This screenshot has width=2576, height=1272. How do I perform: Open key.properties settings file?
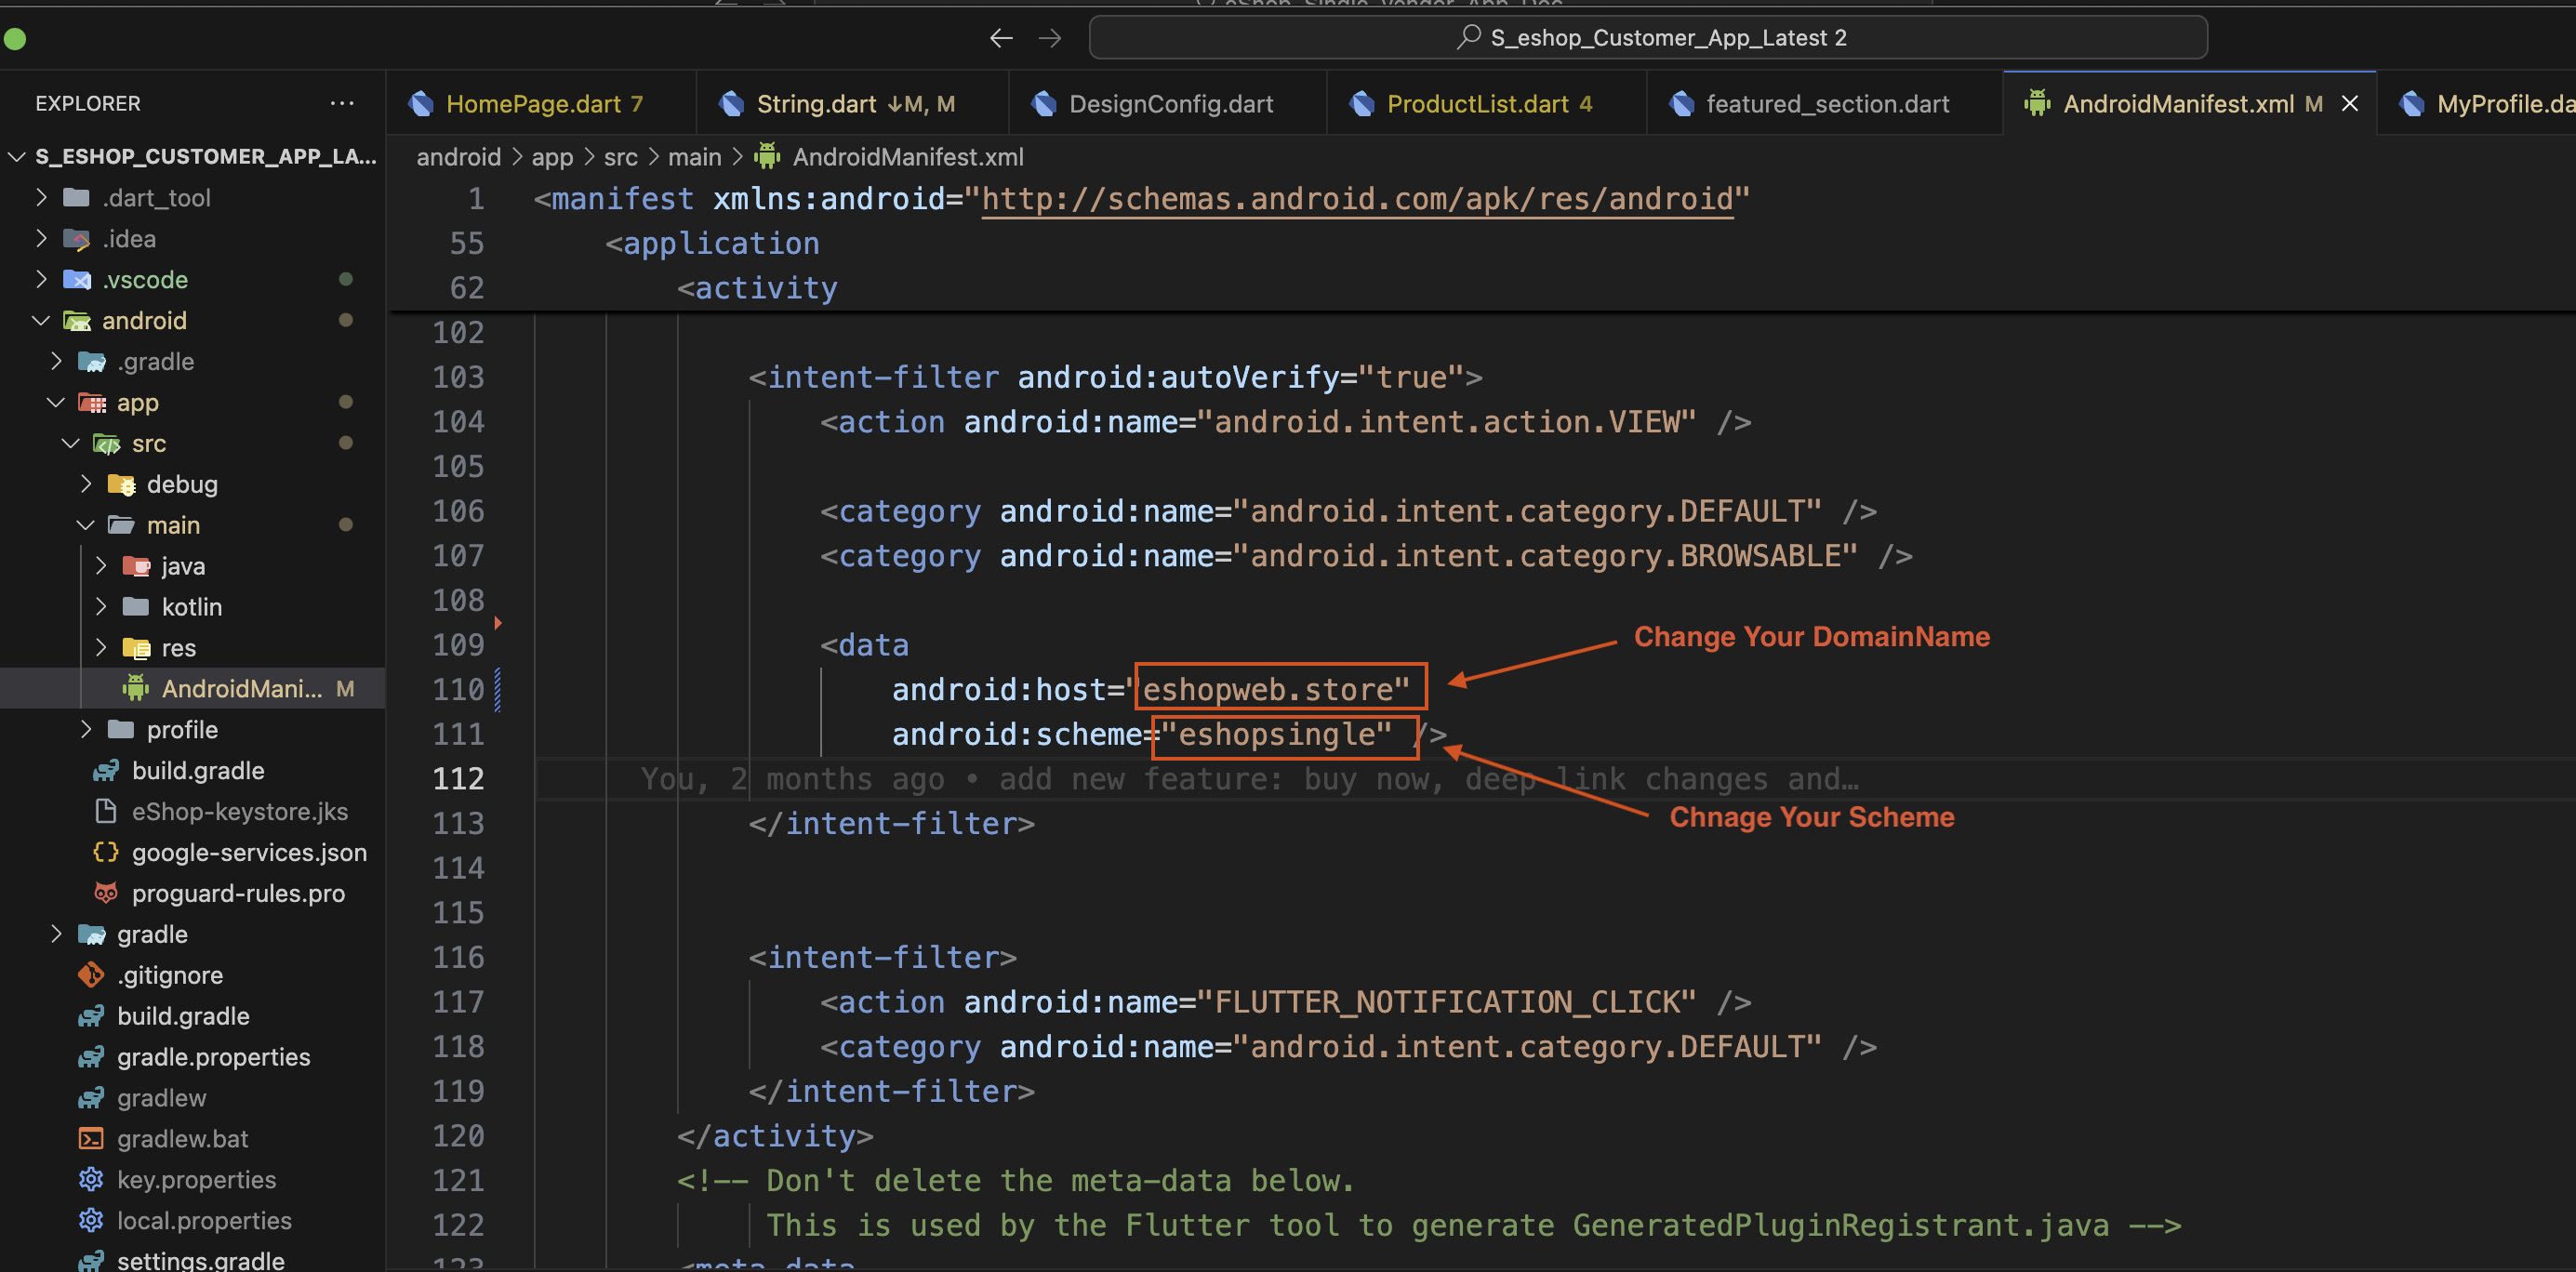click(196, 1179)
